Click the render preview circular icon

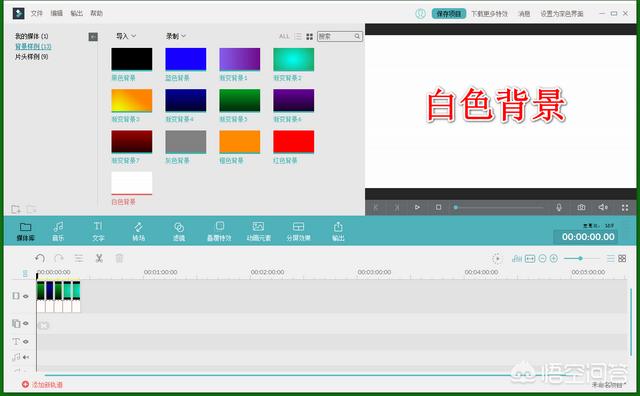(497, 258)
